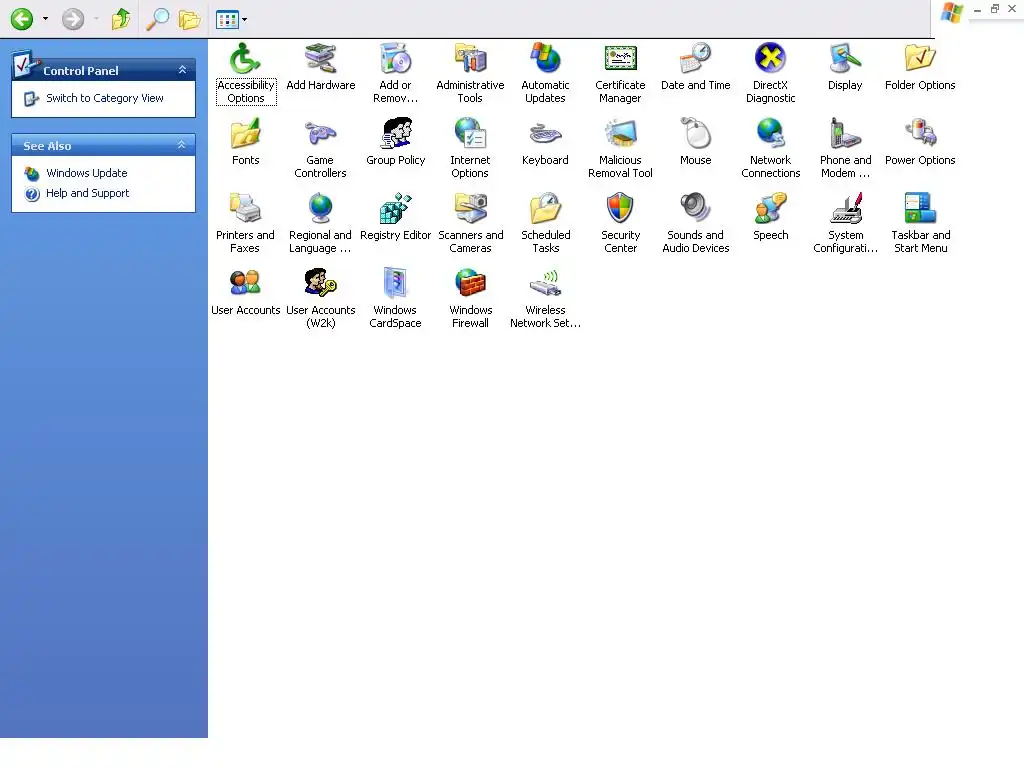
Task: Open Regional and Language options
Action: point(320,223)
